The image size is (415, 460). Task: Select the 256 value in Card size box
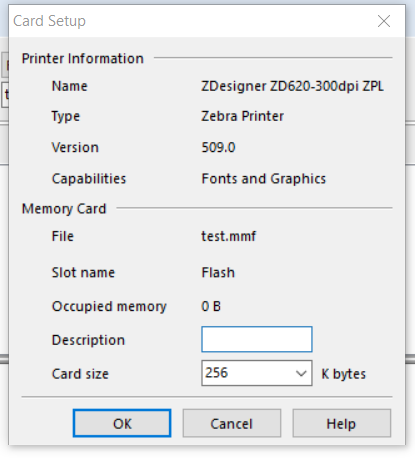pyautogui.click(x=217, y=373)
